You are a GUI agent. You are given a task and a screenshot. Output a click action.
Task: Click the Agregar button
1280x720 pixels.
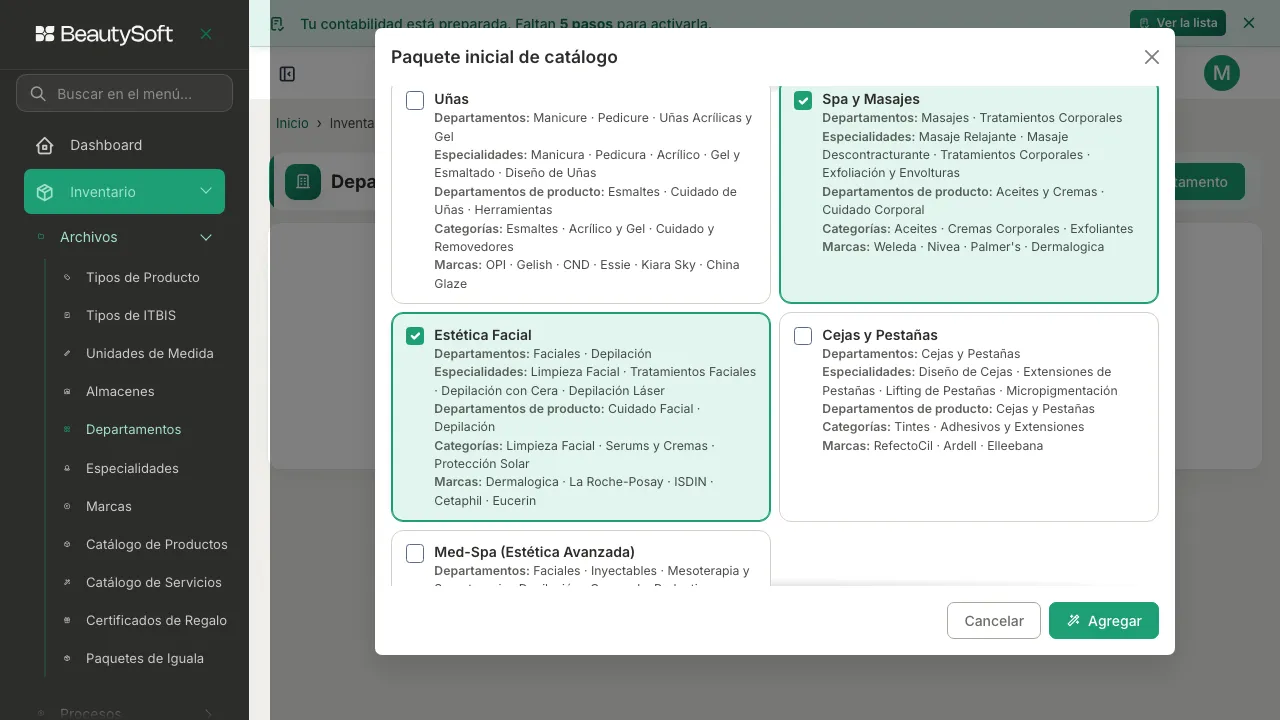point(1104,620)
